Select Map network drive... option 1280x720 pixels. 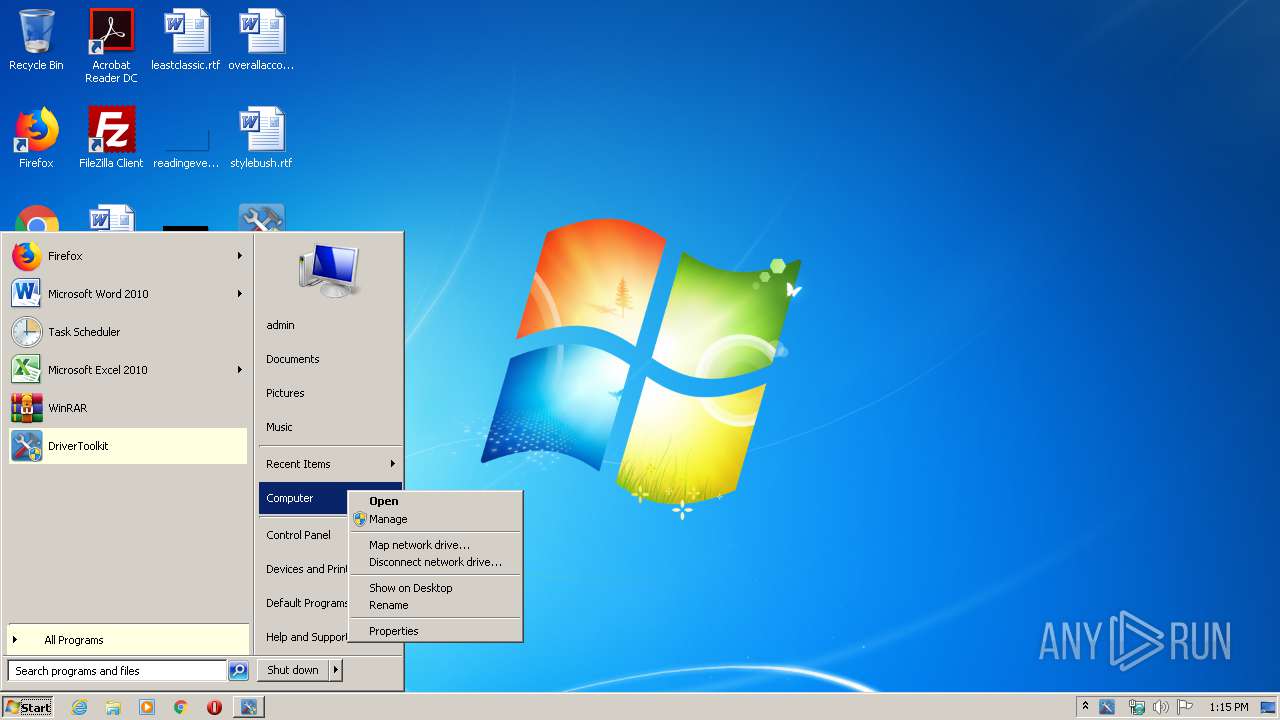pyautogui.click(x=435, y=545)
